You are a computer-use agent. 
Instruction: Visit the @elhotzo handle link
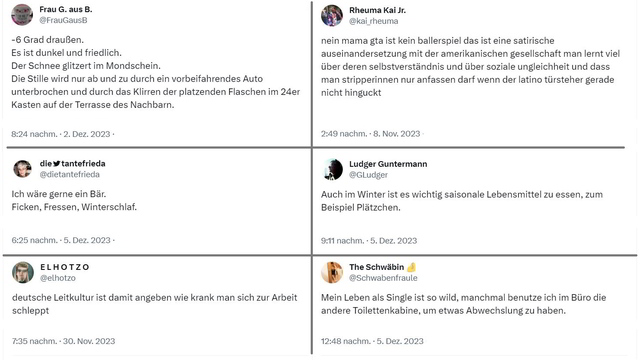point(58,278)
